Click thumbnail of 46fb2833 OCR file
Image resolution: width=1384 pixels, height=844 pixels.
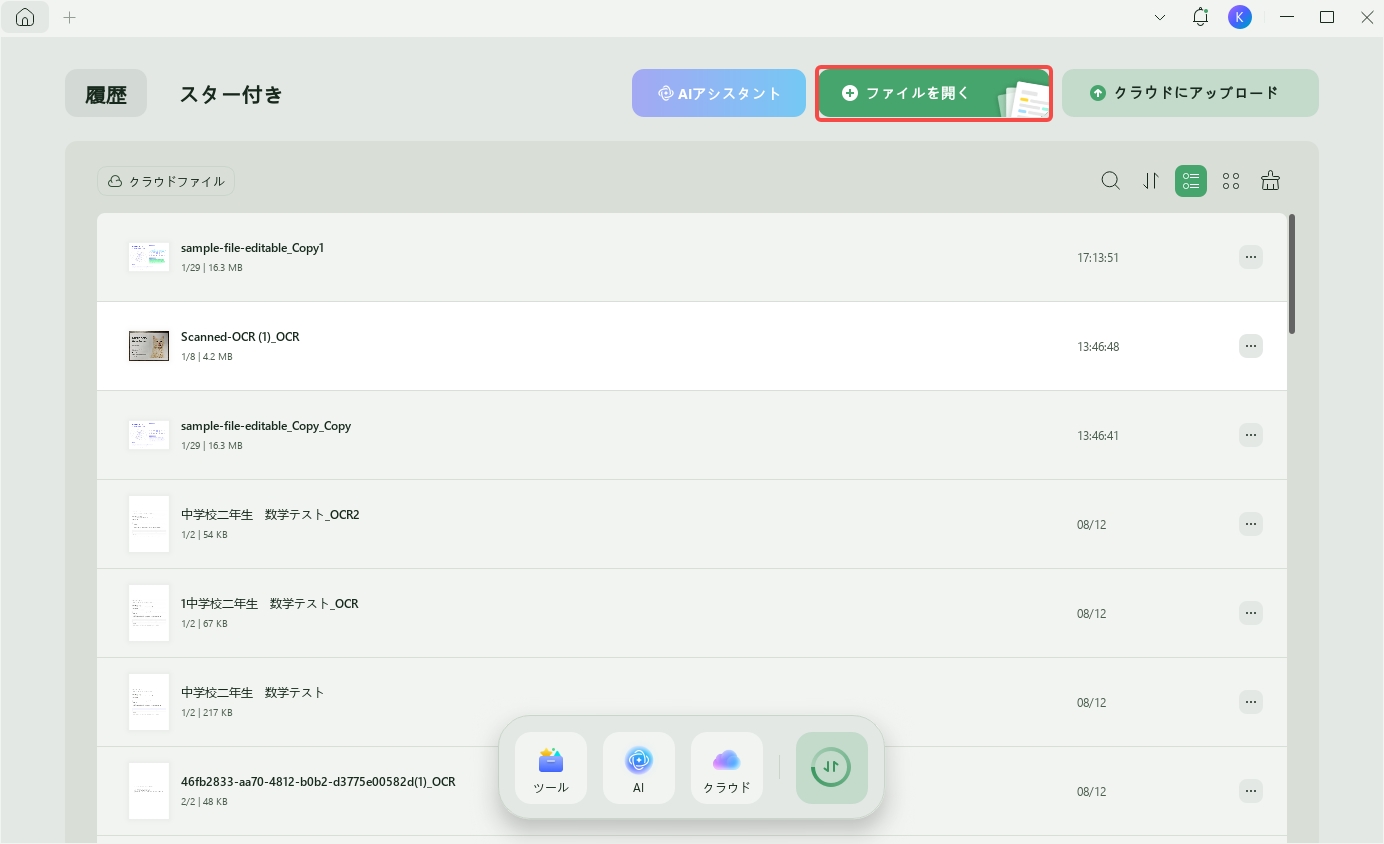(149, 791)
